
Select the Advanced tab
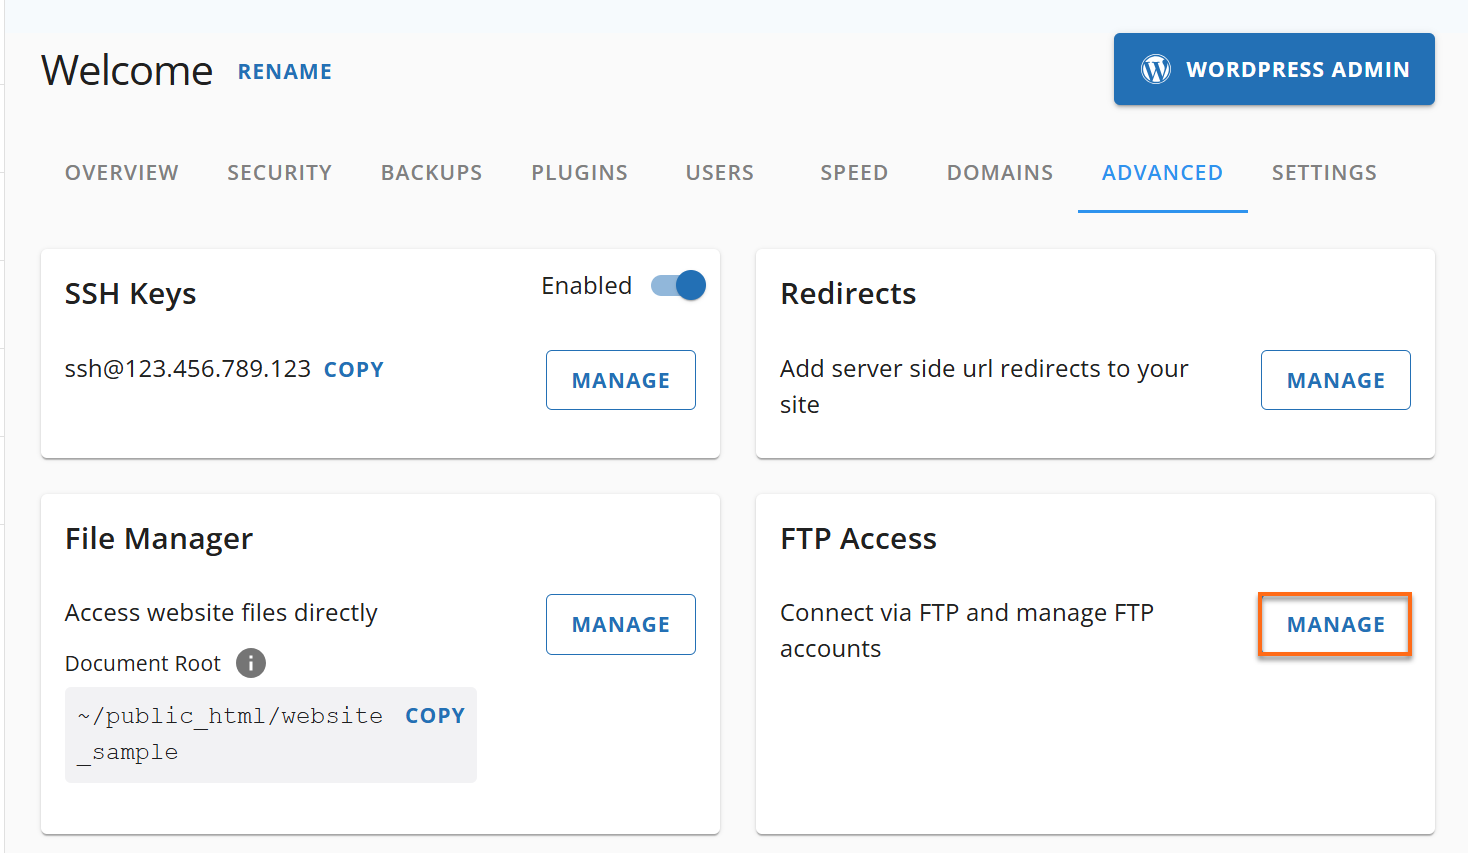(x=1163, y=173)
